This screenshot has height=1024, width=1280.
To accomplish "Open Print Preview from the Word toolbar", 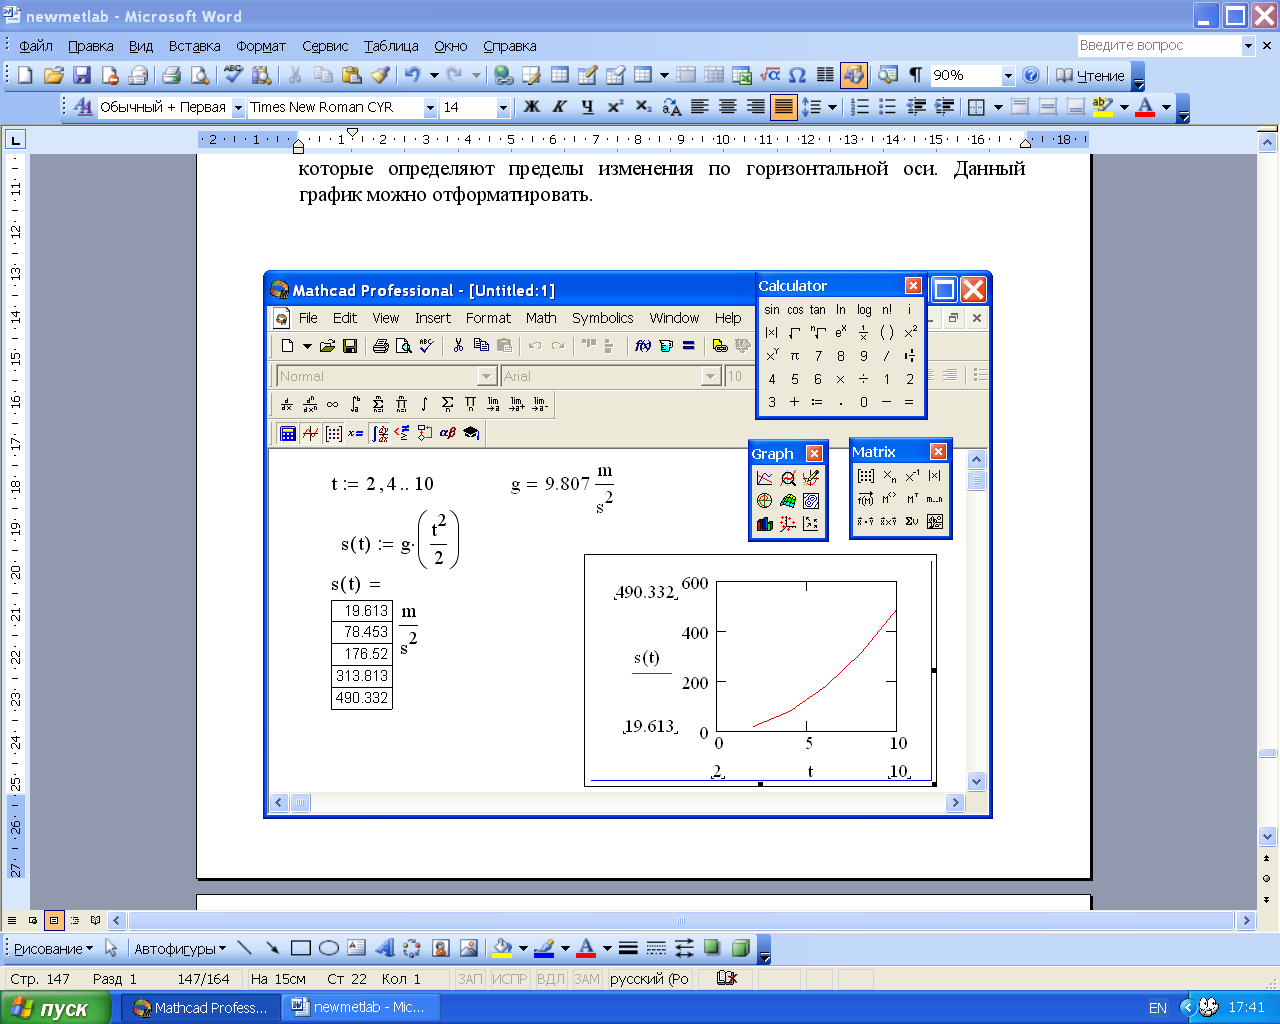I will click(199, 75).
